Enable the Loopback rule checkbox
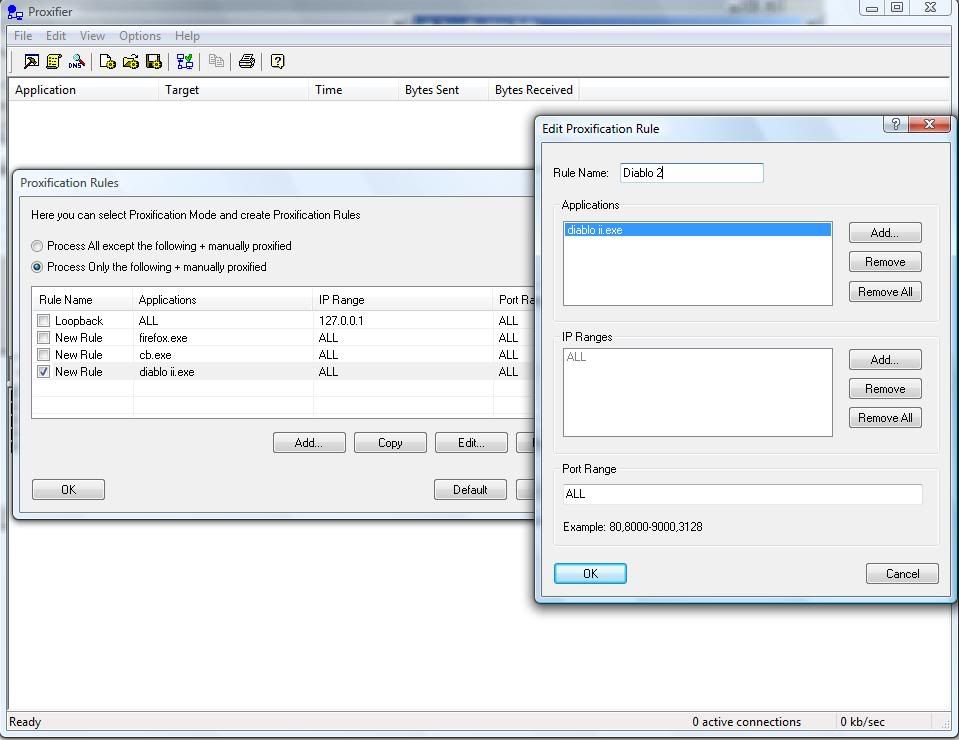 (43, 320)
